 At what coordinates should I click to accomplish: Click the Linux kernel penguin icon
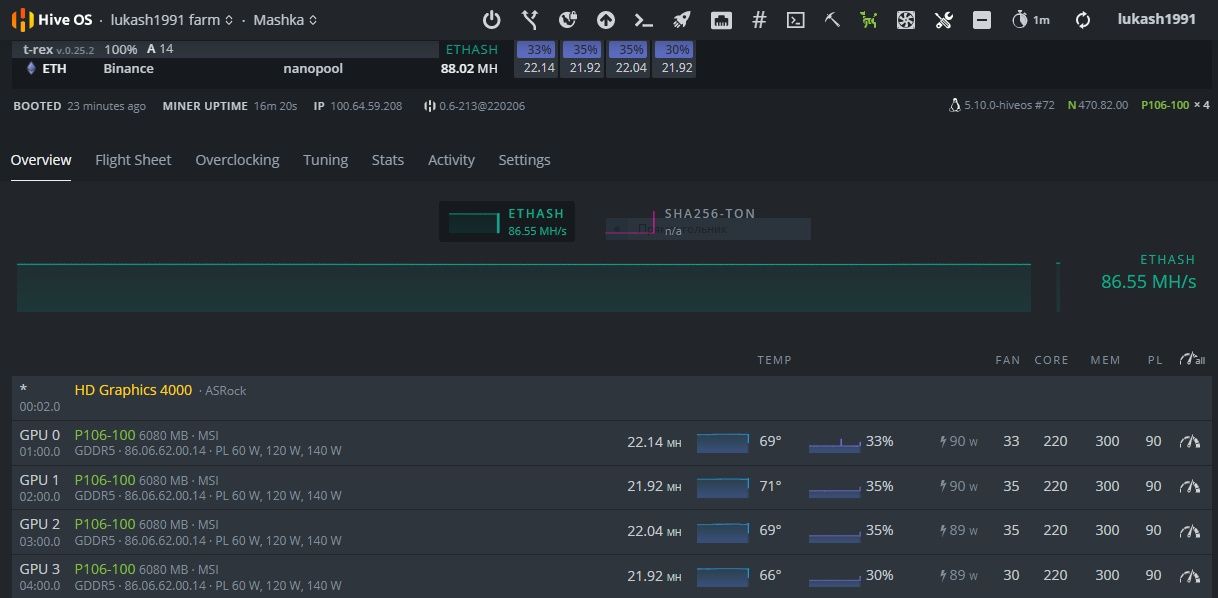tap(954, 105)
